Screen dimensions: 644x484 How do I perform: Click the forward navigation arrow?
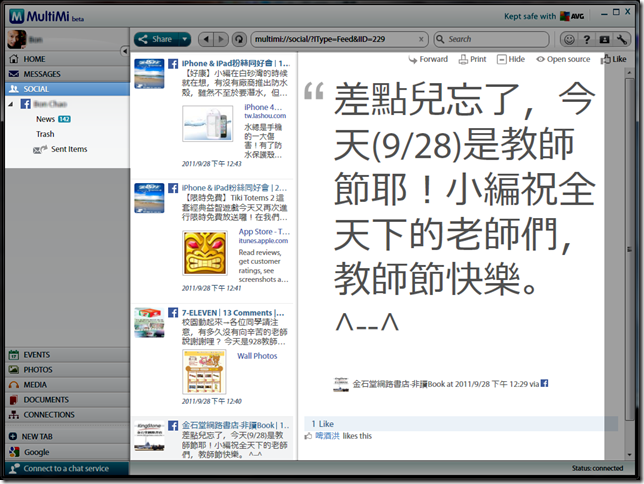220,39
